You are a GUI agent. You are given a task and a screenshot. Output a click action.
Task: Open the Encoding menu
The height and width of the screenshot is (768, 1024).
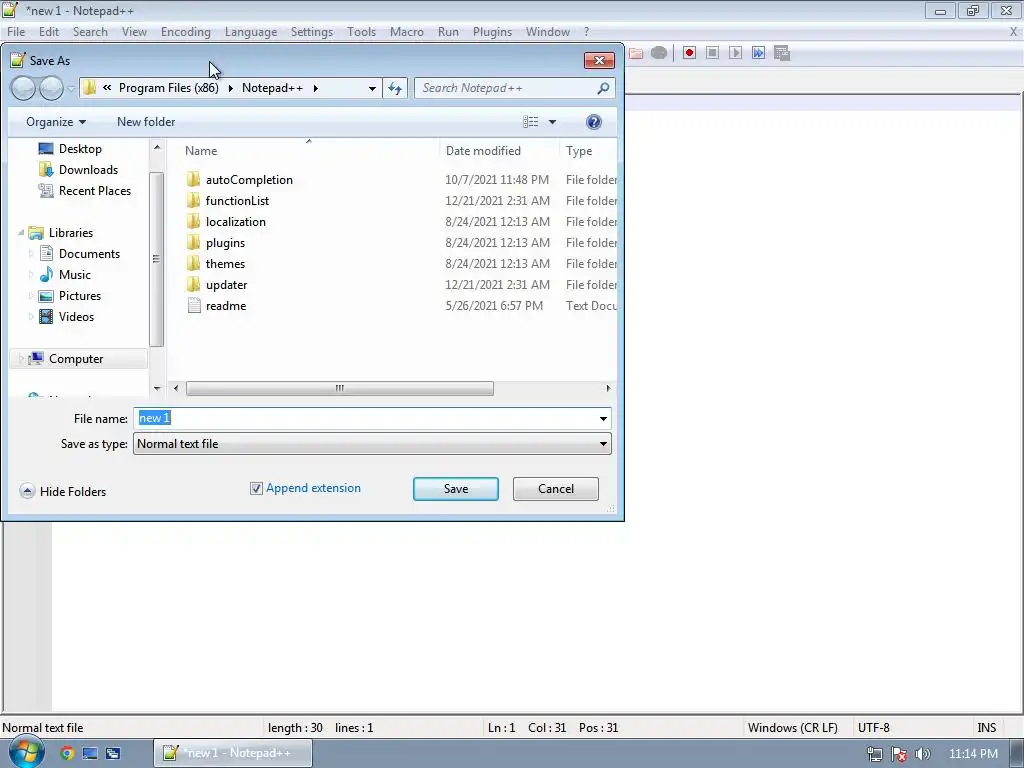pyautogui.click(x=185, y=31)
